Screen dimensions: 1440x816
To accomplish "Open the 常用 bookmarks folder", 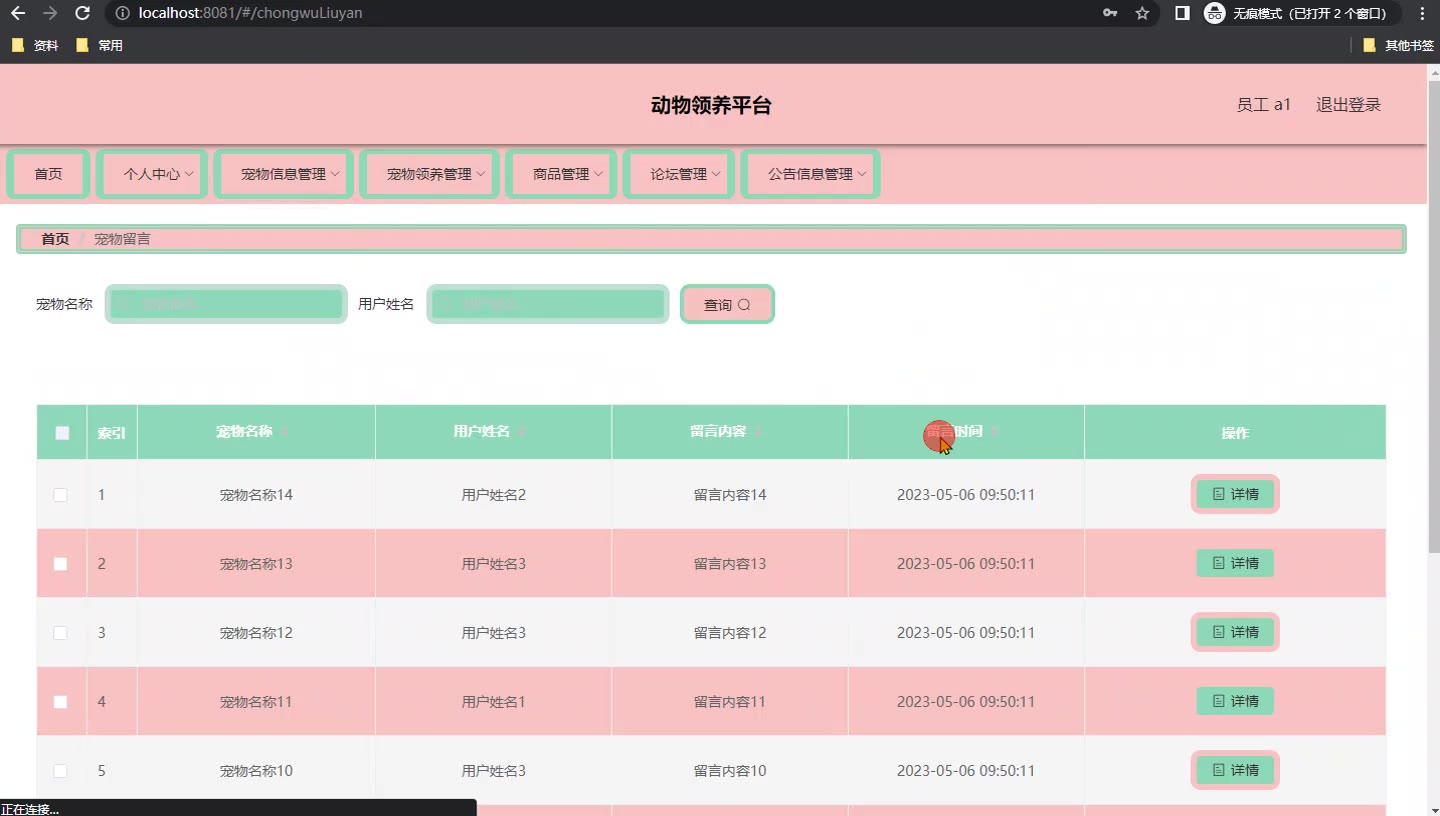I will [x=100, y=45].
